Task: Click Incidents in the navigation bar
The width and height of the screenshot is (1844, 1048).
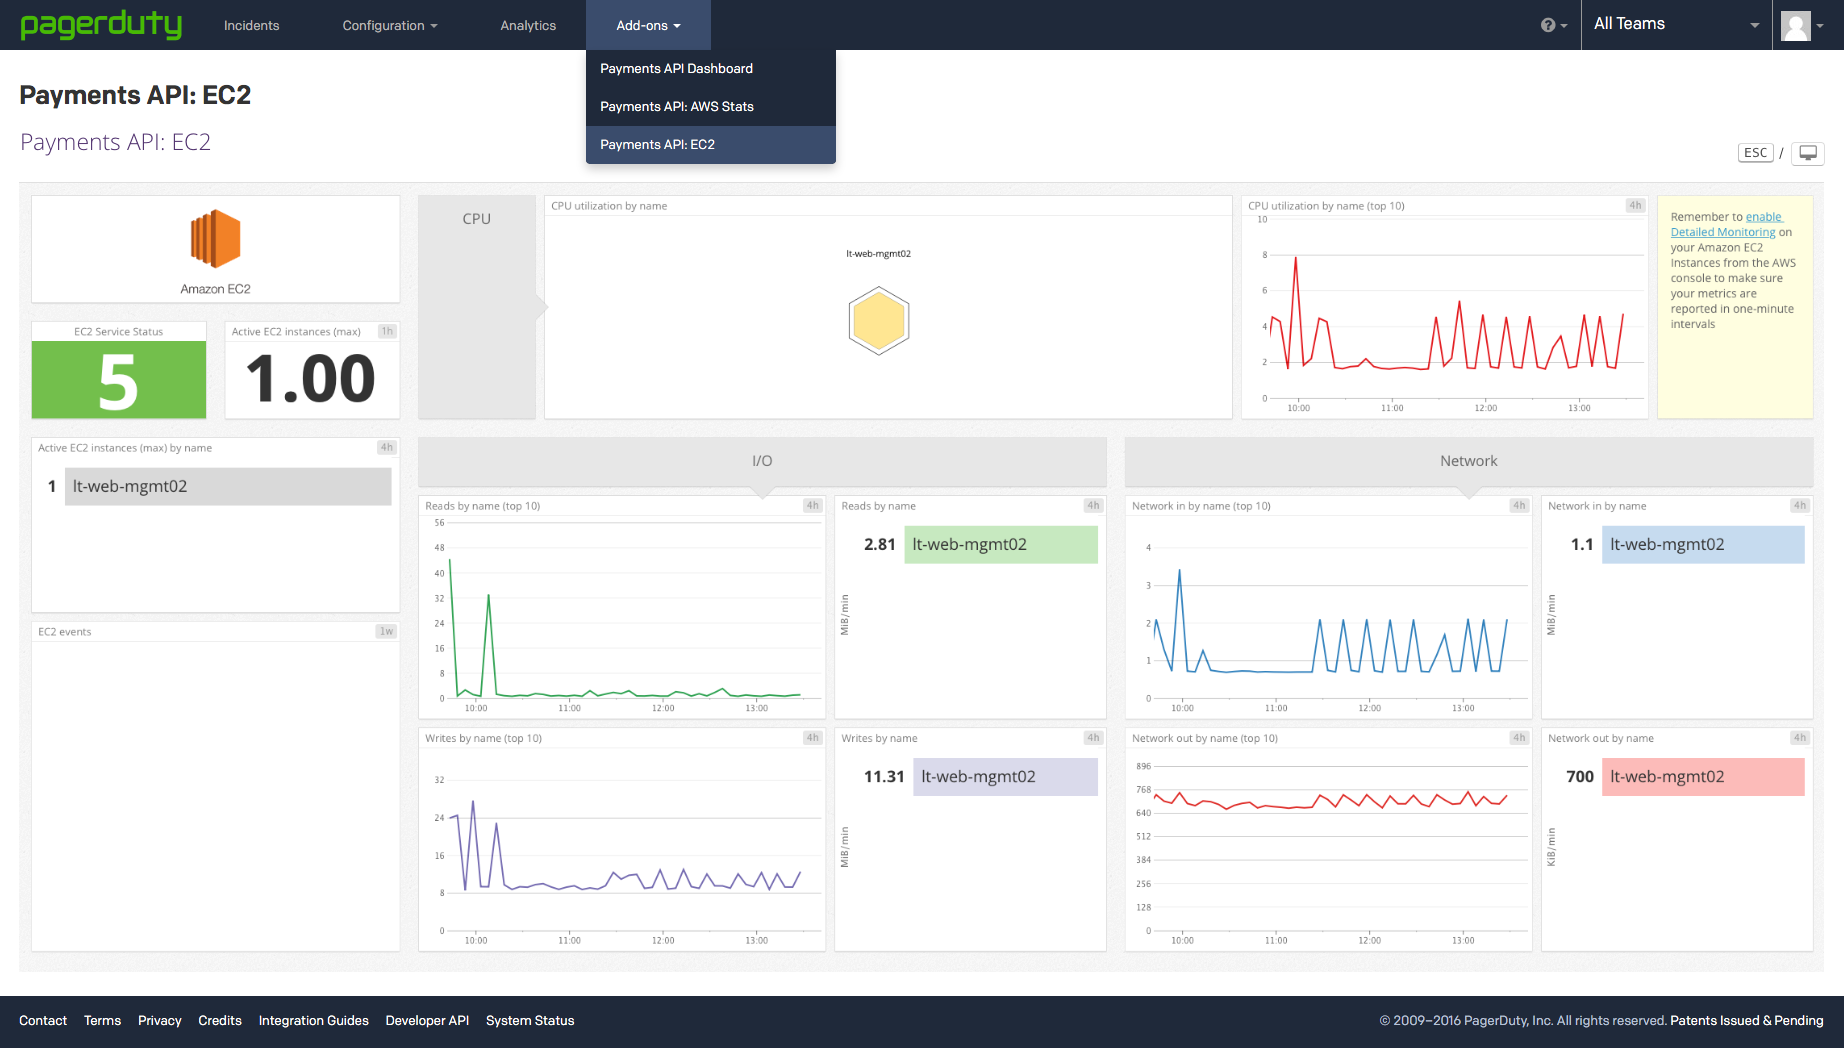Action: click(251, 25)
